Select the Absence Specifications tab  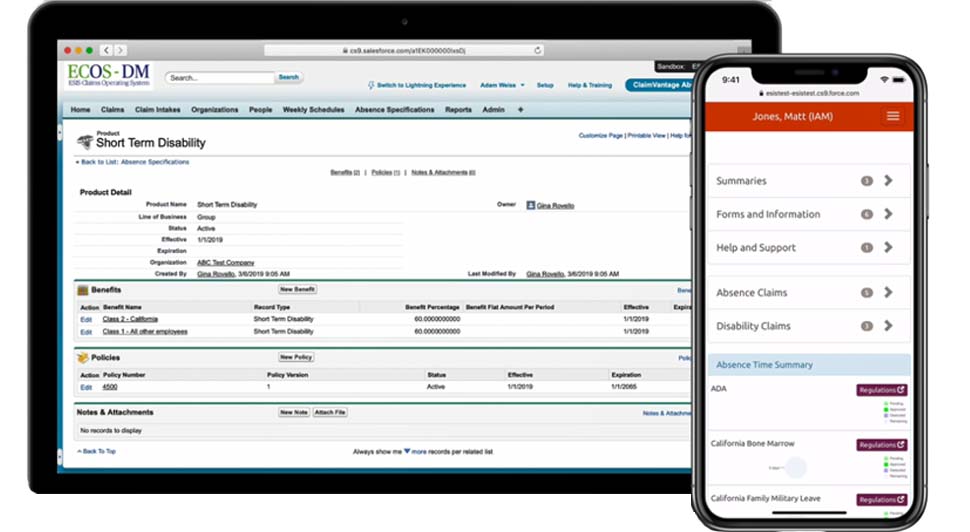[395, 109]
